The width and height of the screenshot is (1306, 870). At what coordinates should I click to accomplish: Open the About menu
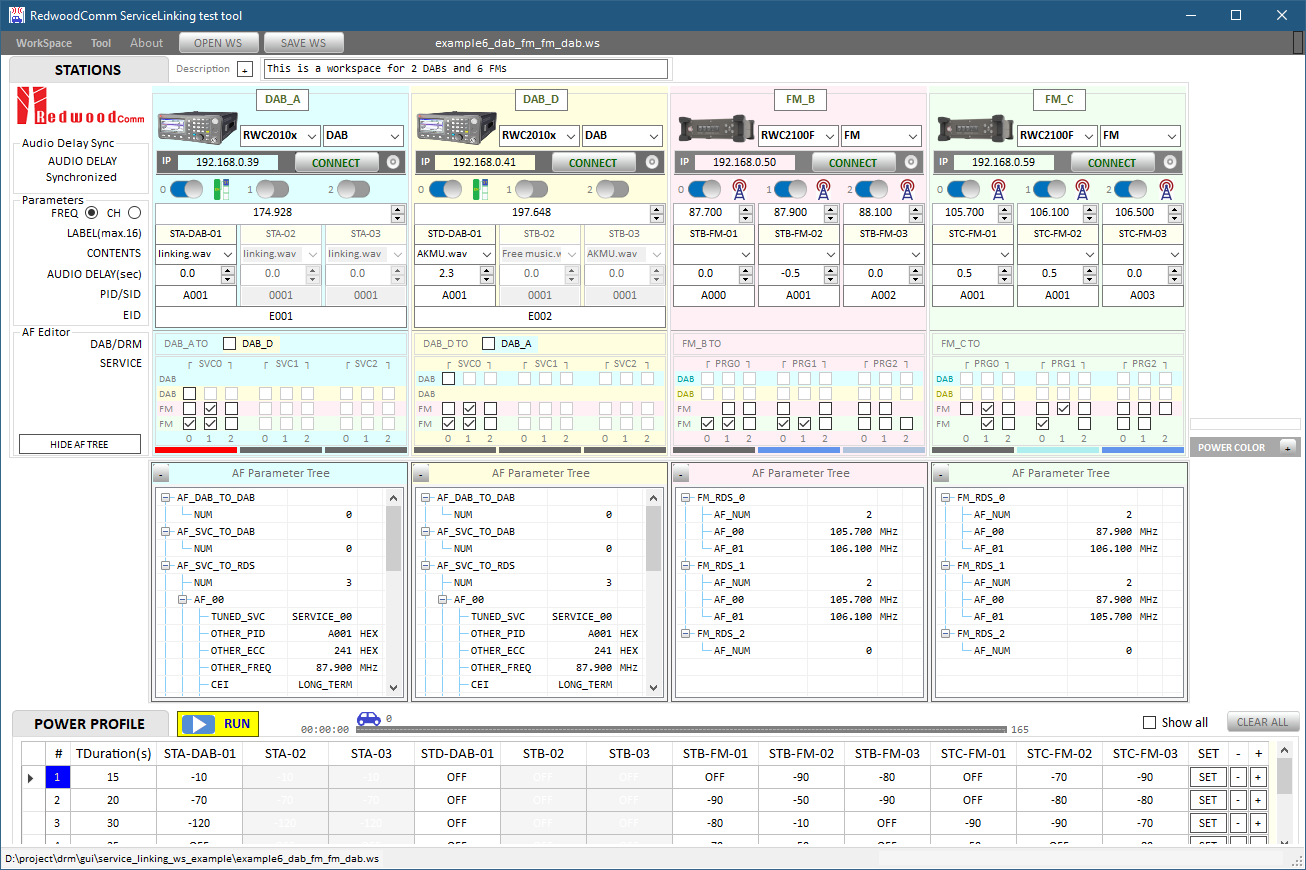click(x=146, y=43)
